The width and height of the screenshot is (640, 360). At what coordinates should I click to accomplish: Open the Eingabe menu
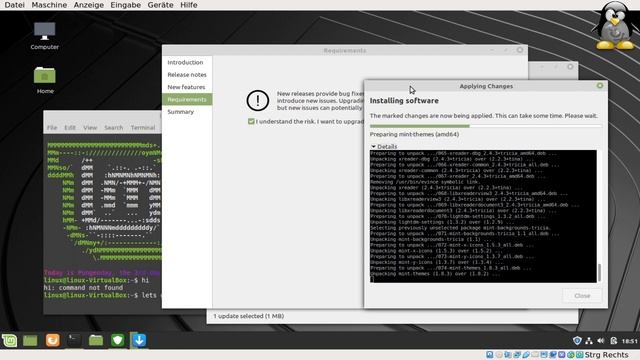pyautogui.click(x=125, y=5)
